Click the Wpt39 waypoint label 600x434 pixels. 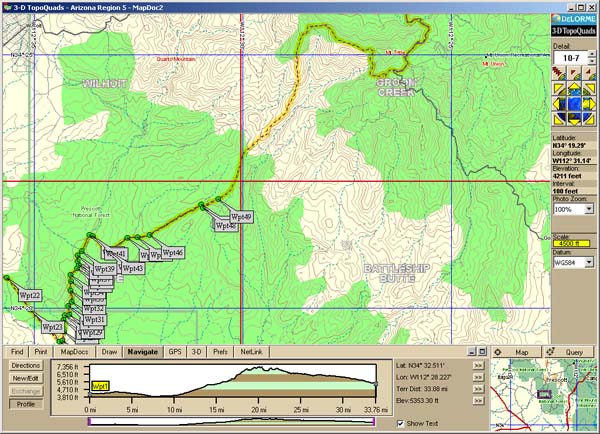(x=104, y=269)
